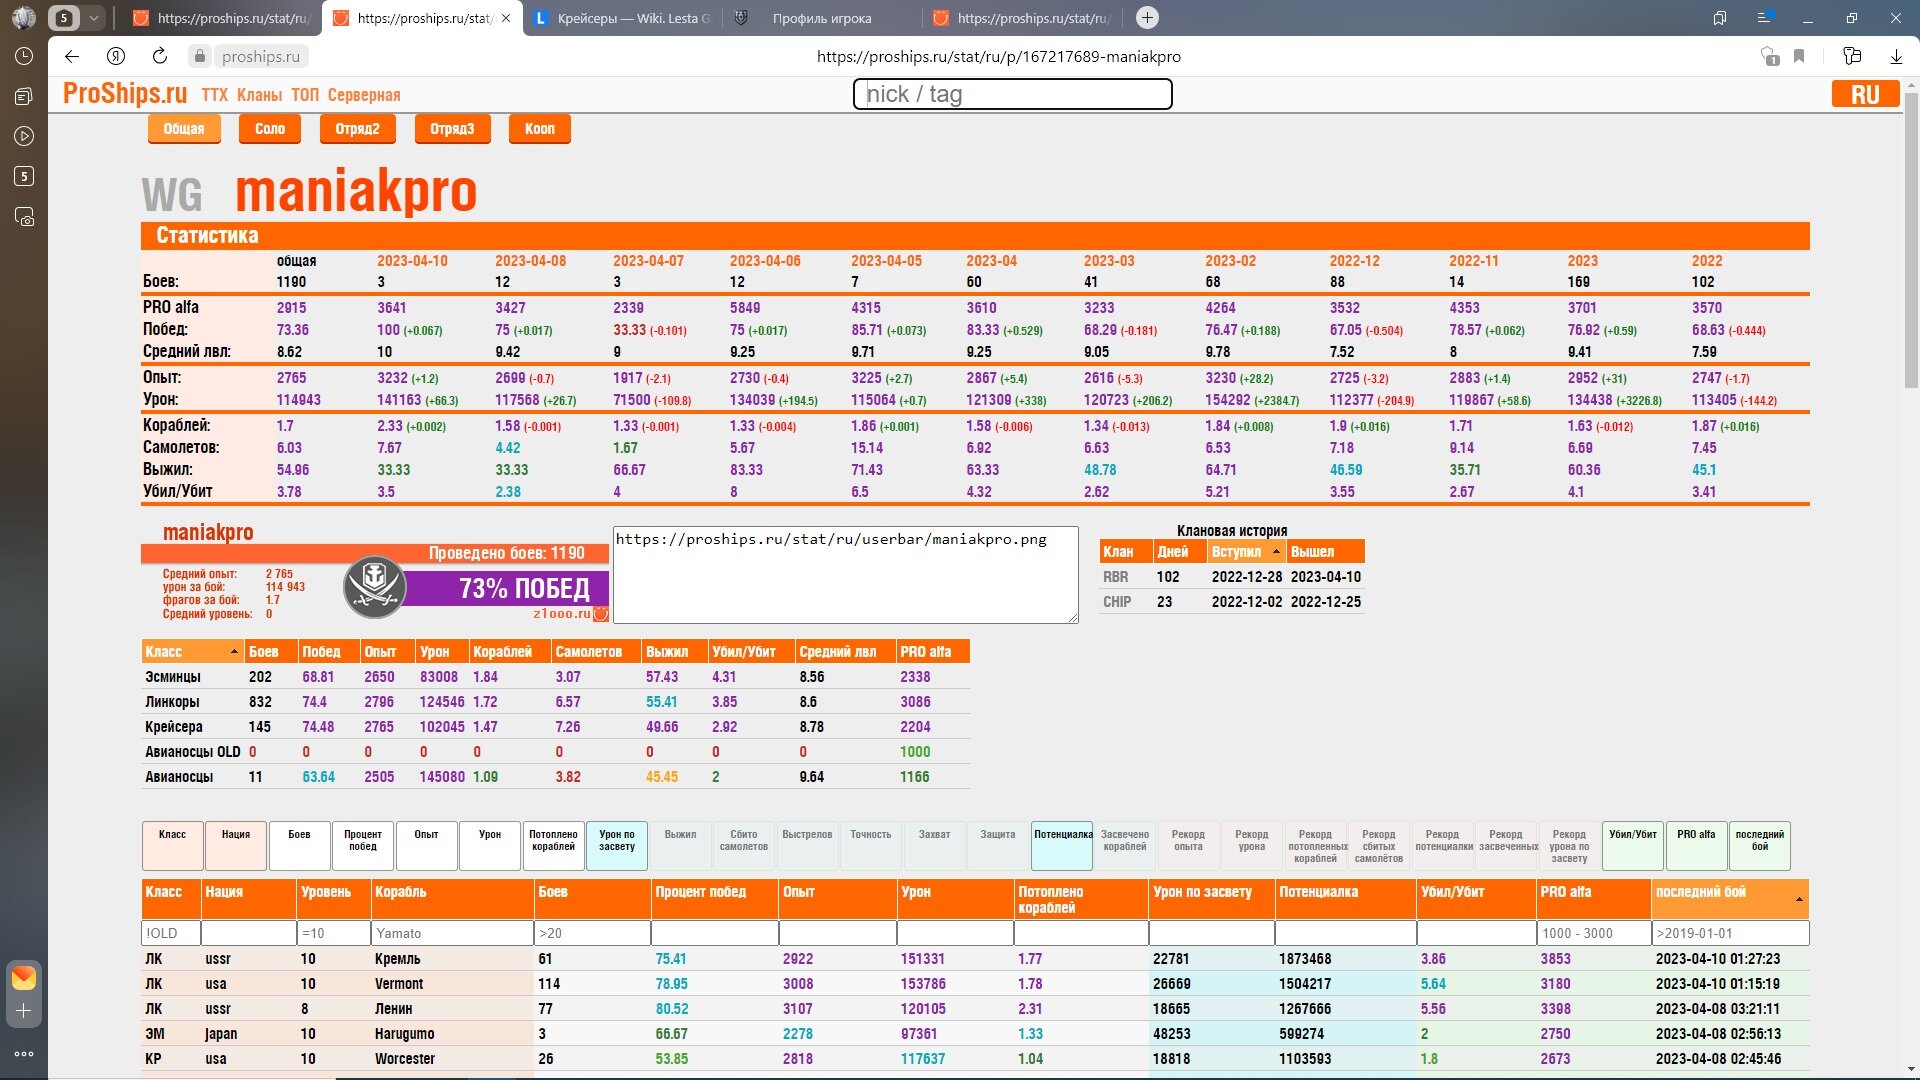The width and height of the screenshot is (1920, 1080).
Task: Toggle the PRO alfa column button
Action: [x=1696, y=846]
